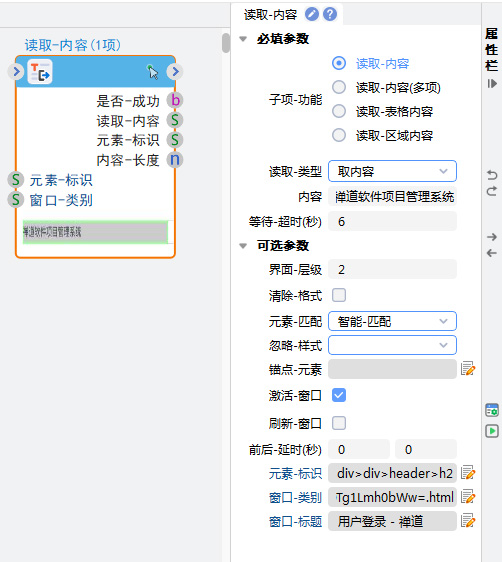Click the 子项-功能 label
The width and height of the screenshot is (502, 562).
click(x=295, y=99)
